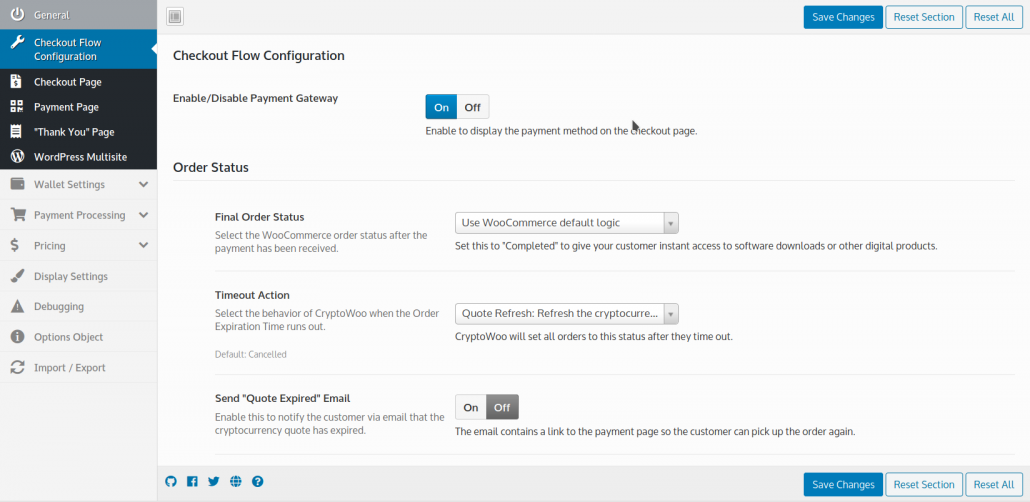Expand the Pricing chevron

pos(143,246)
